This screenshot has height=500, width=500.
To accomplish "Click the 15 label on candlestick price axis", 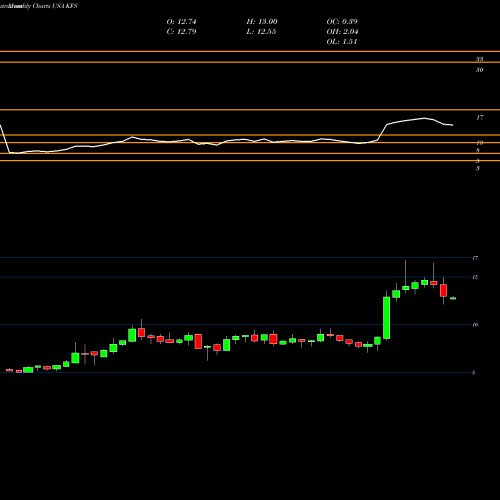I will (475, 277).
